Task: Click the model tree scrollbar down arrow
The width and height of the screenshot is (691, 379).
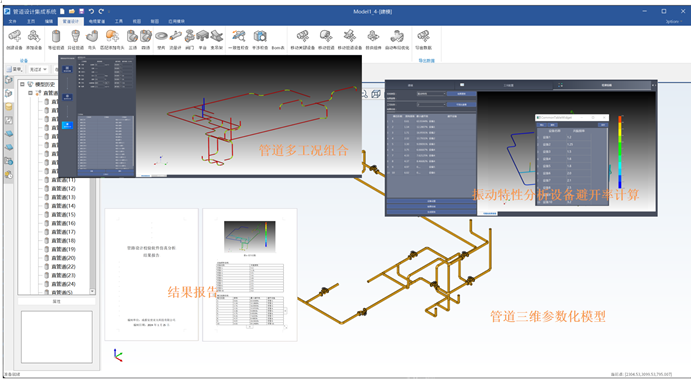Action: tap(92, 291)
